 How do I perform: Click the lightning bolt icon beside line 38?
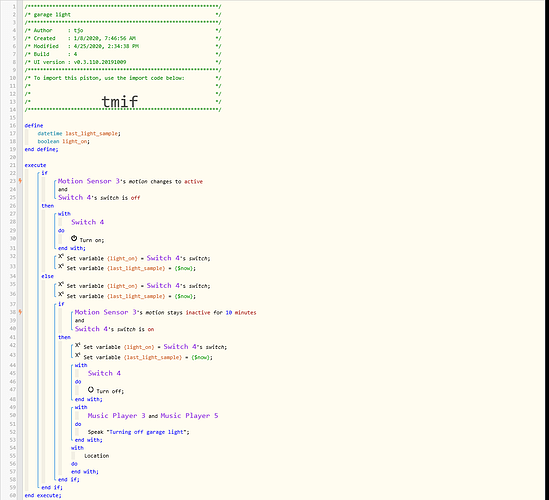pyautogui.click(x=20, y=312)
